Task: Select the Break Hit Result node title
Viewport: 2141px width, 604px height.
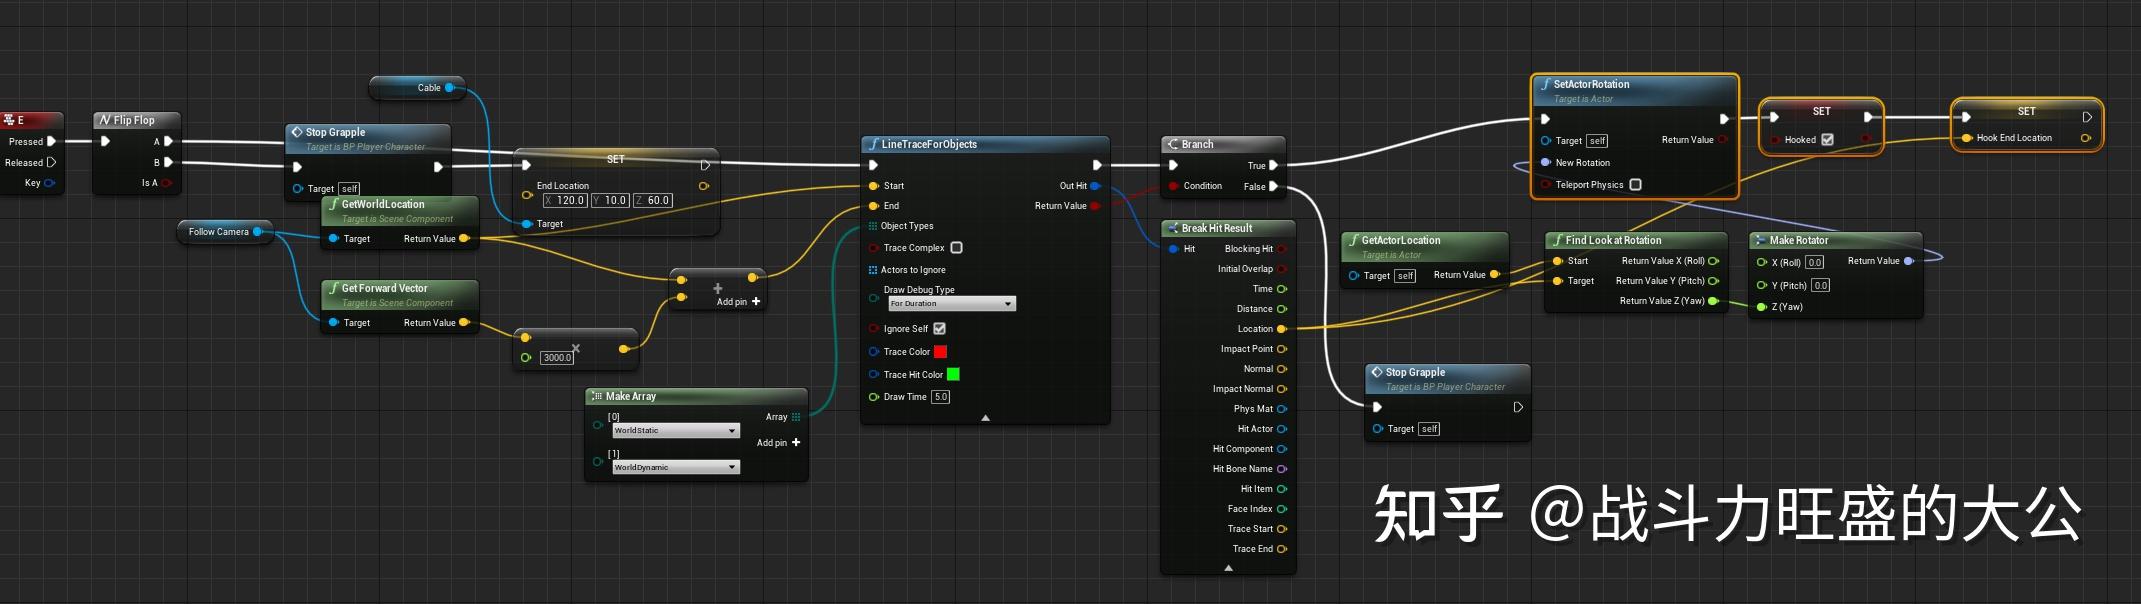Action: click(1217, 229)
